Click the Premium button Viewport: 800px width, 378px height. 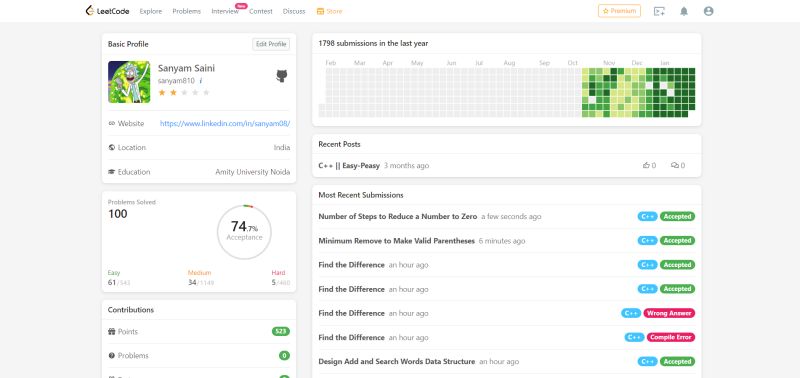619,11
